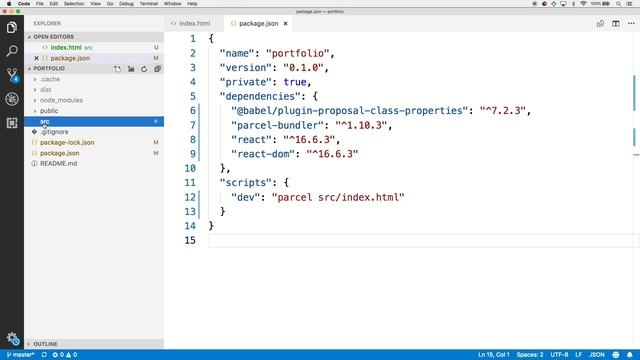Viewport: 640px width, 360px height.
Task: Click the editor overview ruler scrollbar
Action: point(636,190)
